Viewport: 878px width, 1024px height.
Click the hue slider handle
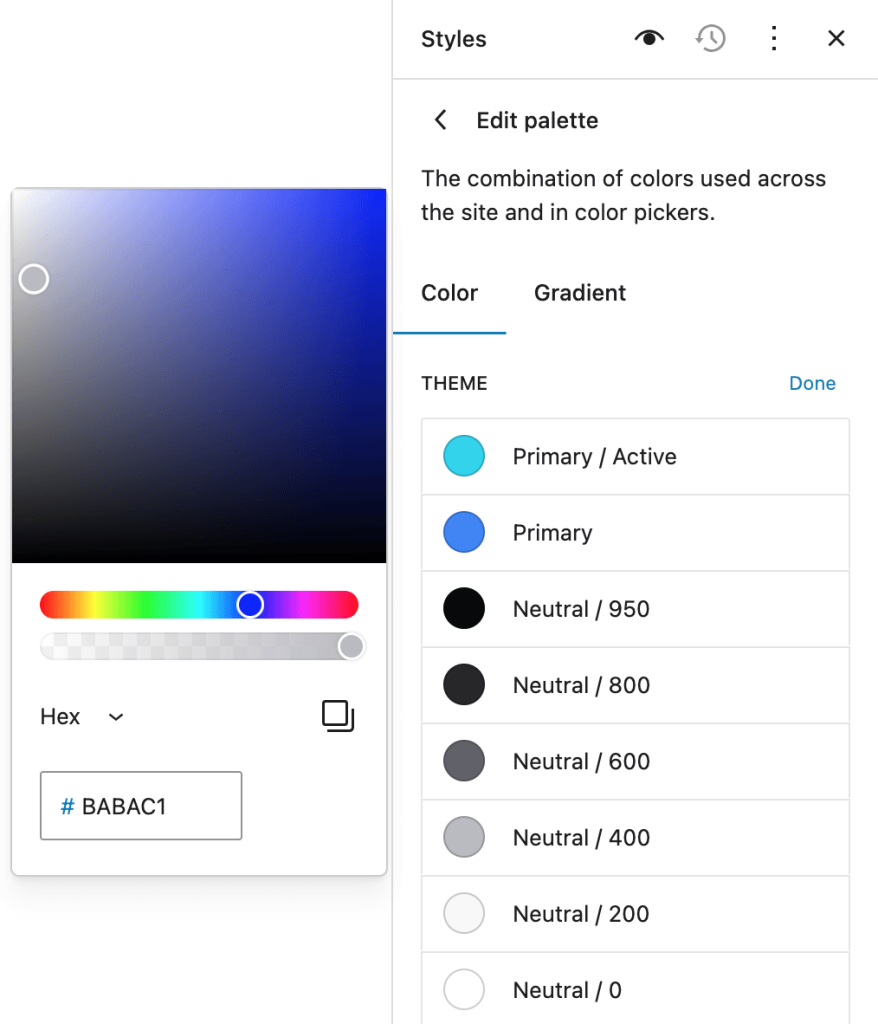250,605
